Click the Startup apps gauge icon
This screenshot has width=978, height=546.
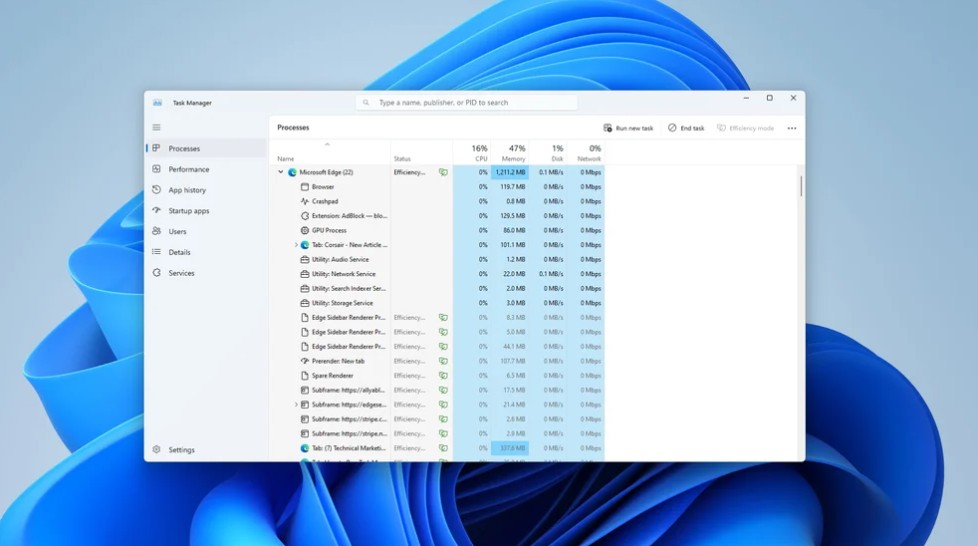(x=157, y=210)
